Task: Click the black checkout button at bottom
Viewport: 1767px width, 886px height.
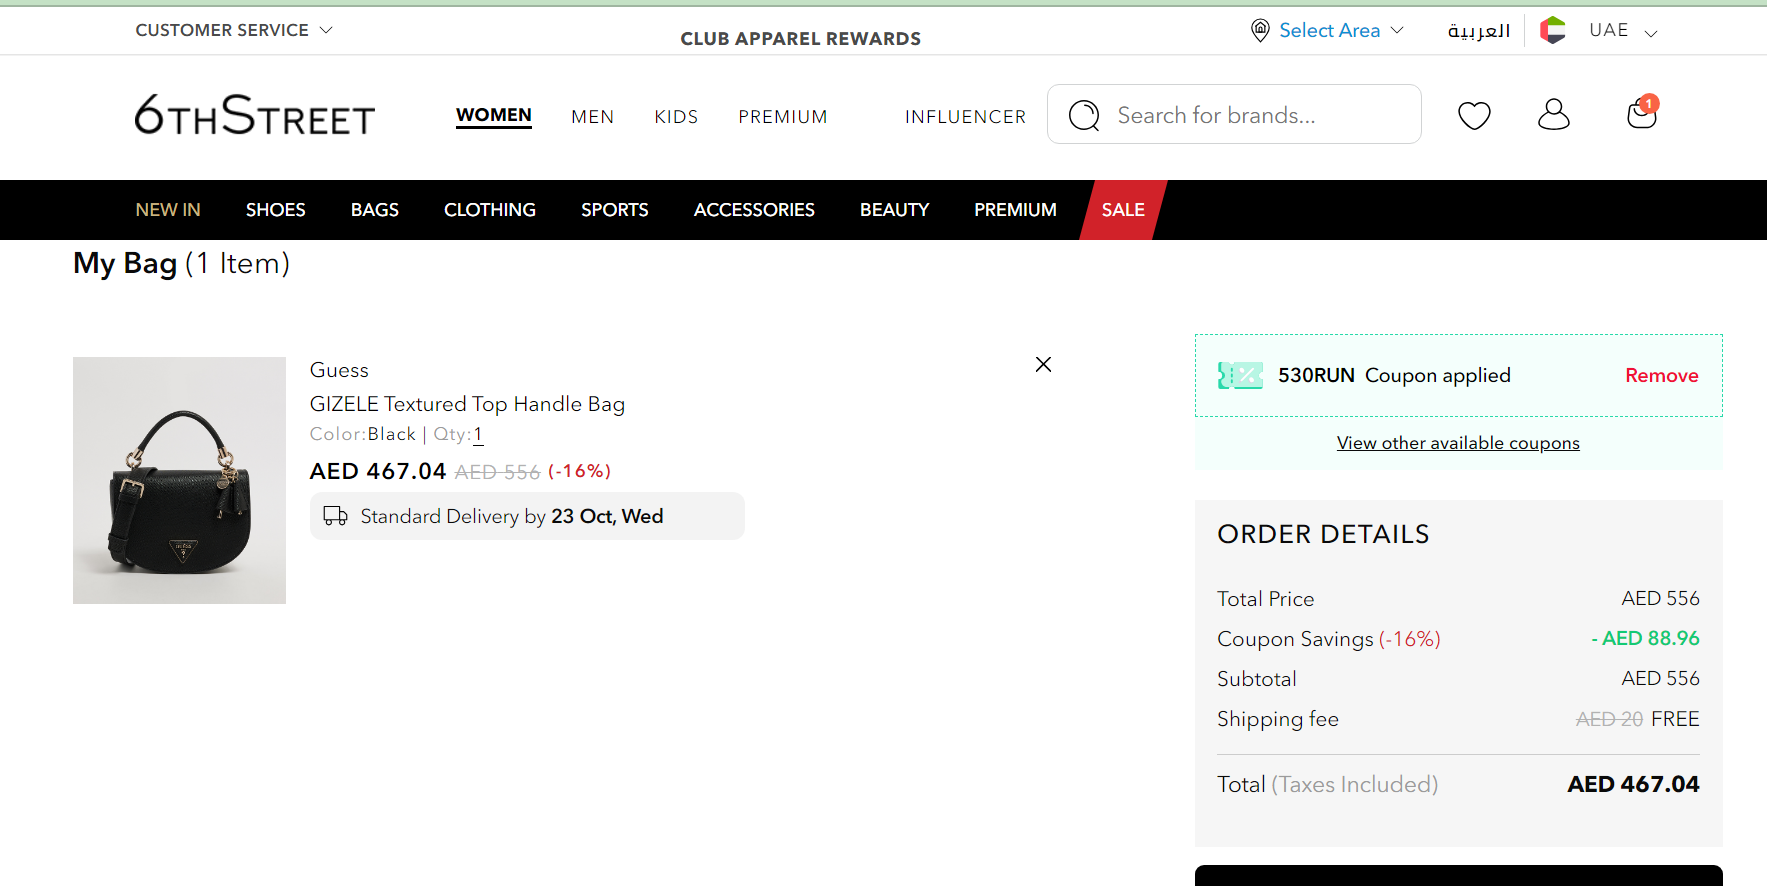Action: [1458, 875]
